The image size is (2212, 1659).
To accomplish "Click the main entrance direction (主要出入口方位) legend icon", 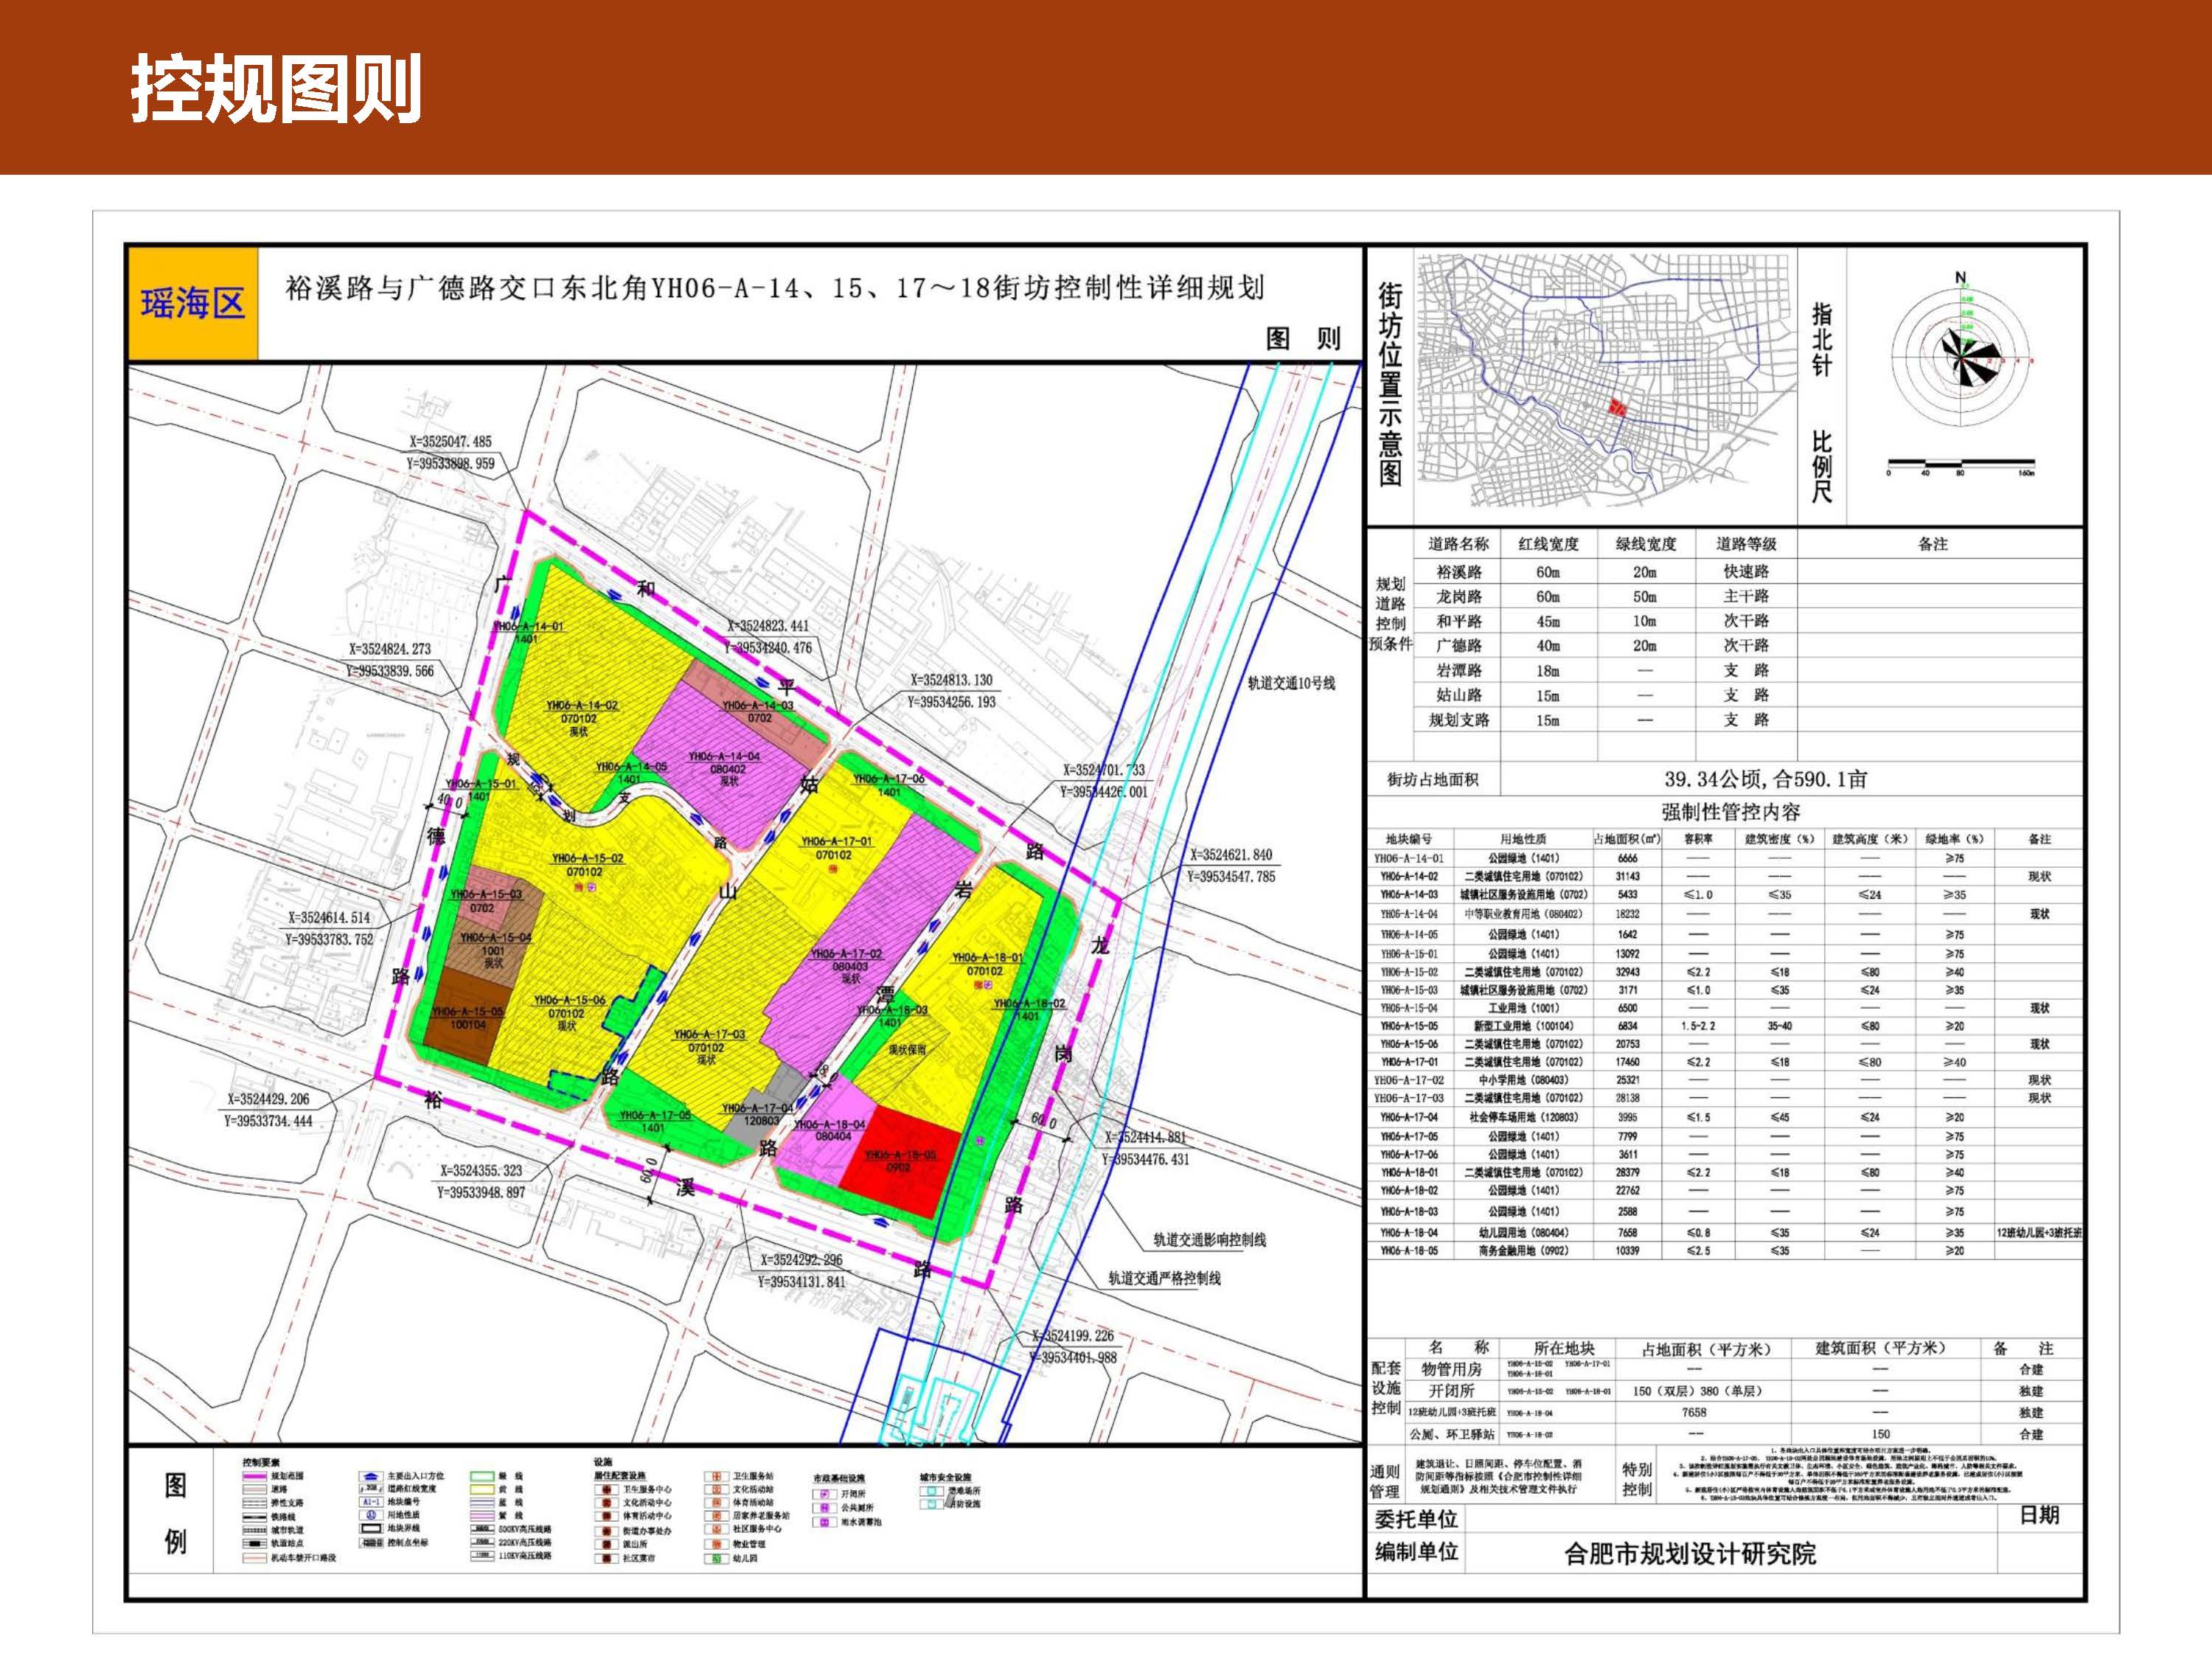I will click(x=371, y=1477).
